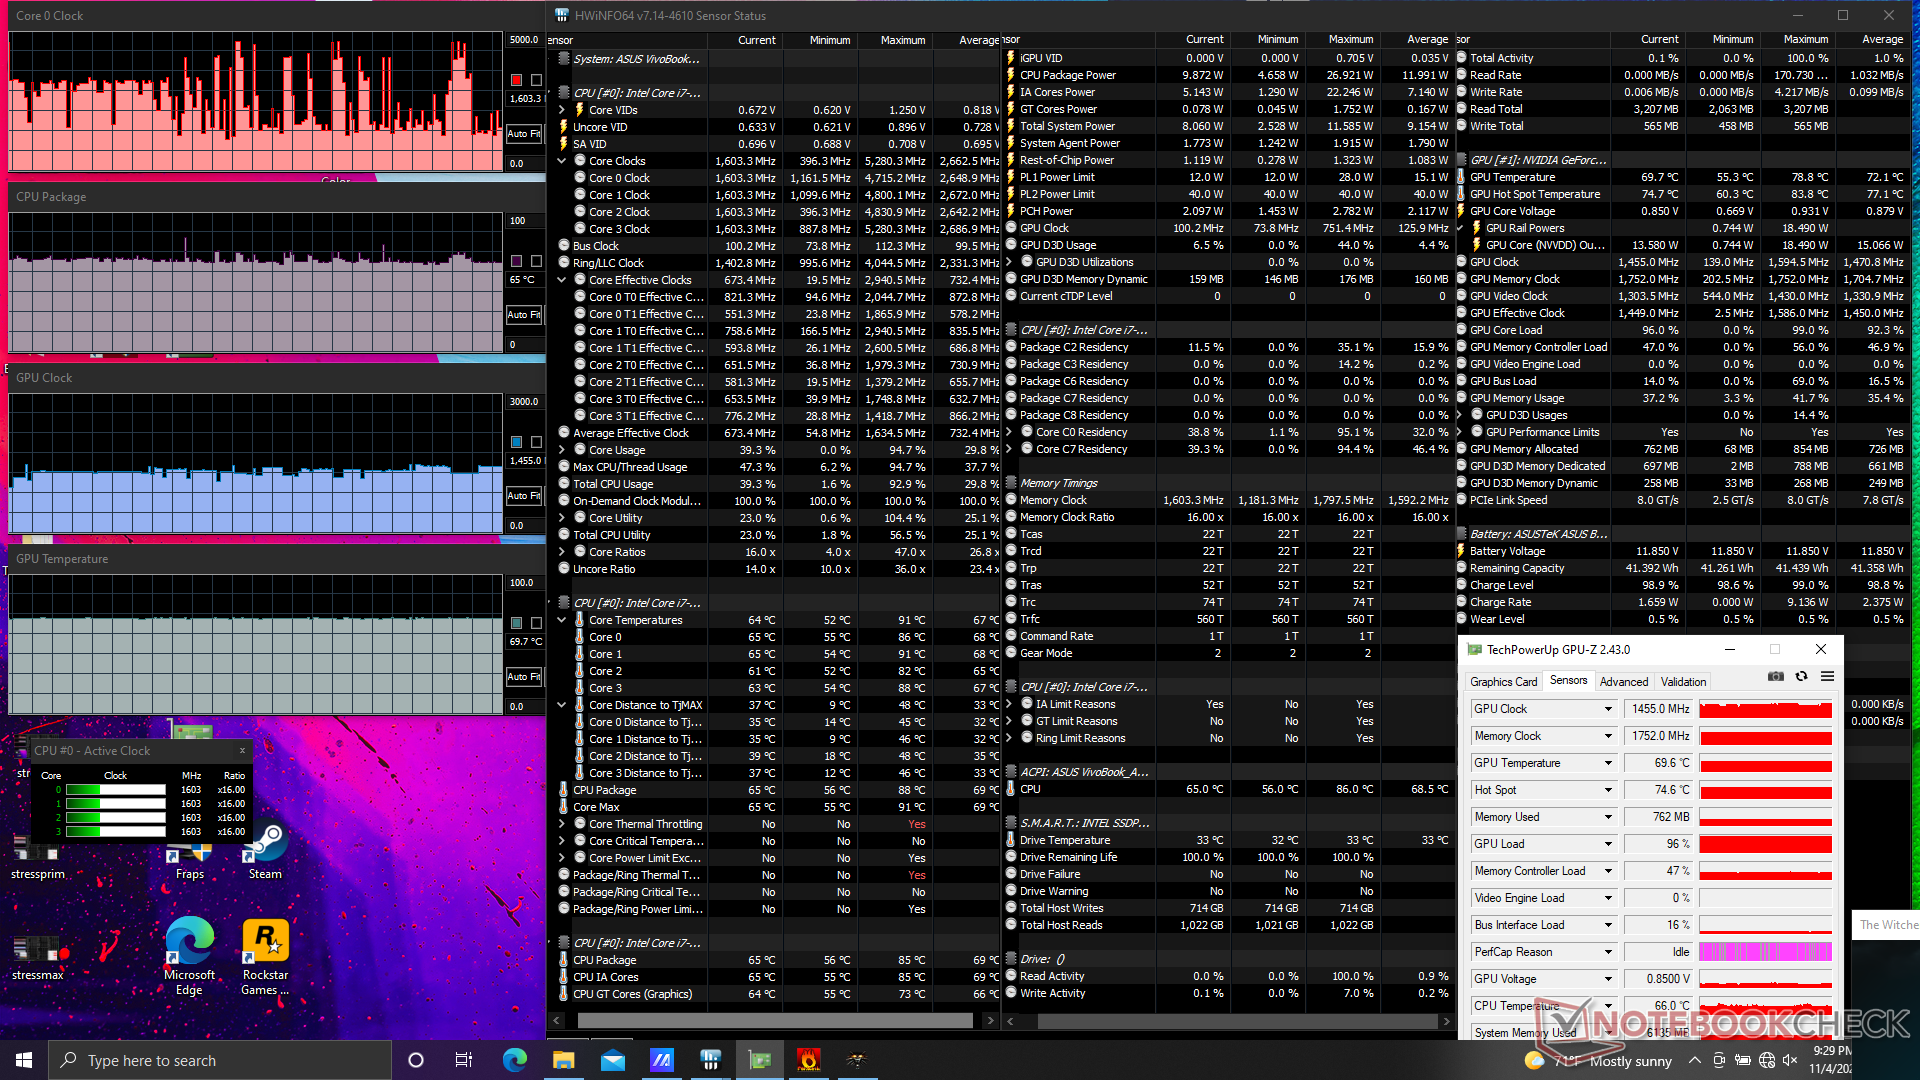Toggle empty checkbox in GPU Clock graph
Screen dimensions: 1920x1080
[536, 442]
